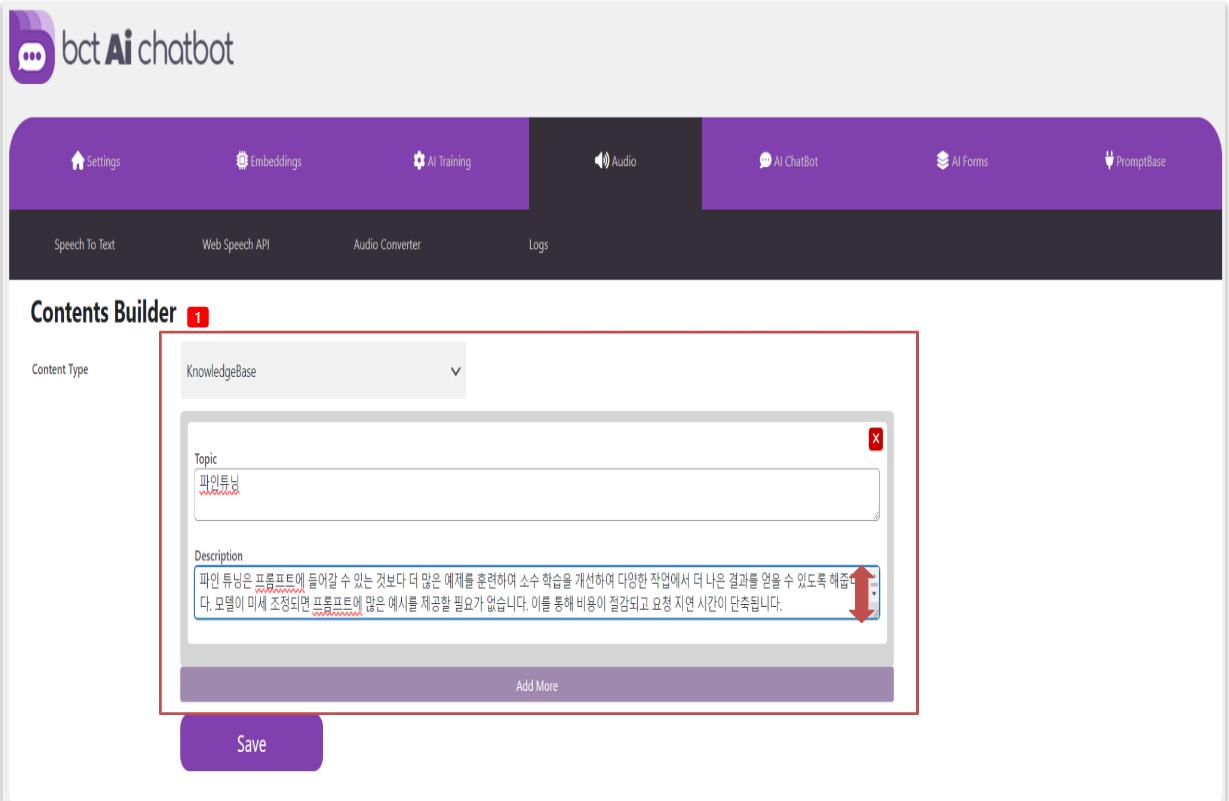Click the PromptBase plug icon
Image resolution: width=1229 pixels, height=801 pixels.
point(1109,161)
